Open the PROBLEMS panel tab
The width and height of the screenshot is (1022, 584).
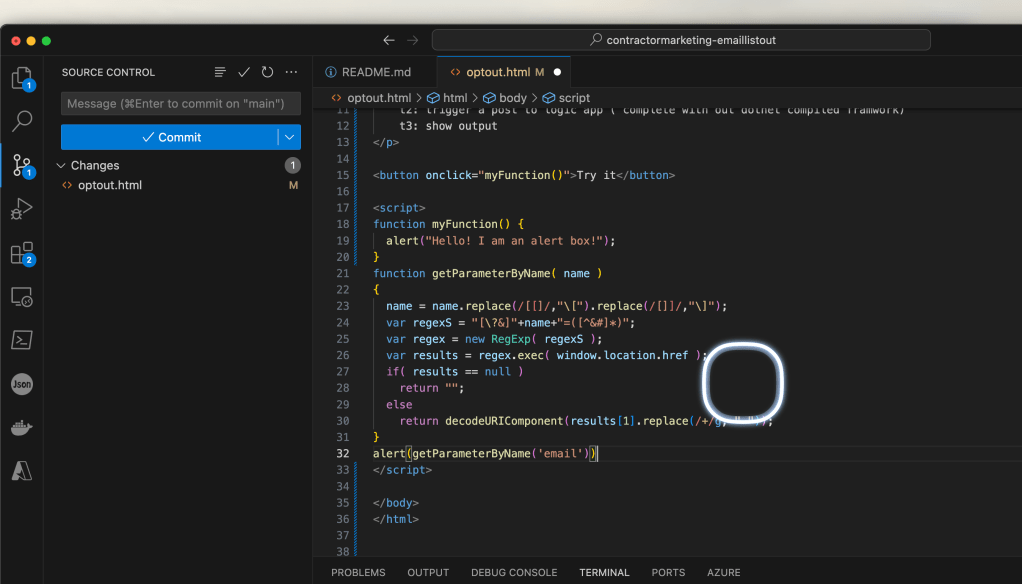tap(358, 572)
